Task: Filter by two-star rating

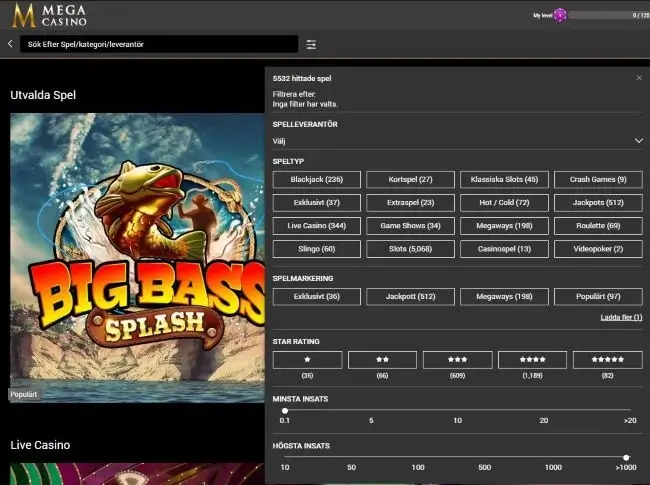Action: (382, 360)
